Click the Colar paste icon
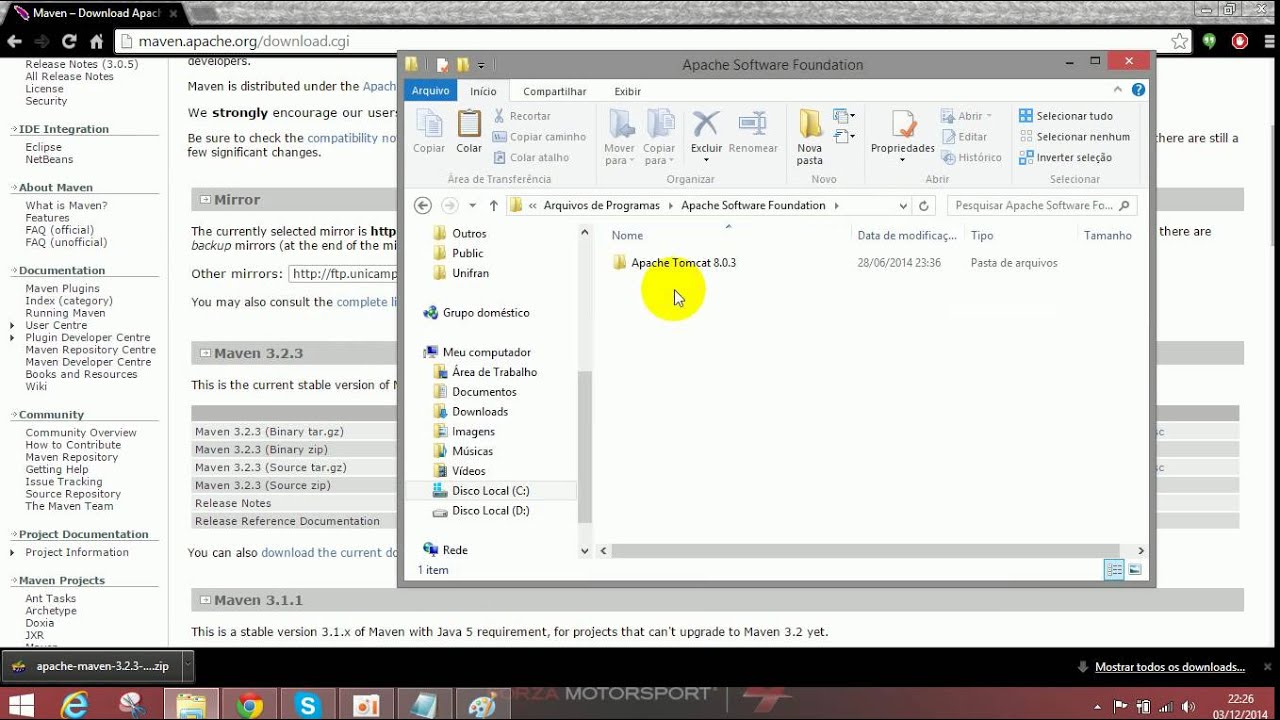Viewport: 1280px width, 720px height. coord(469,131)
